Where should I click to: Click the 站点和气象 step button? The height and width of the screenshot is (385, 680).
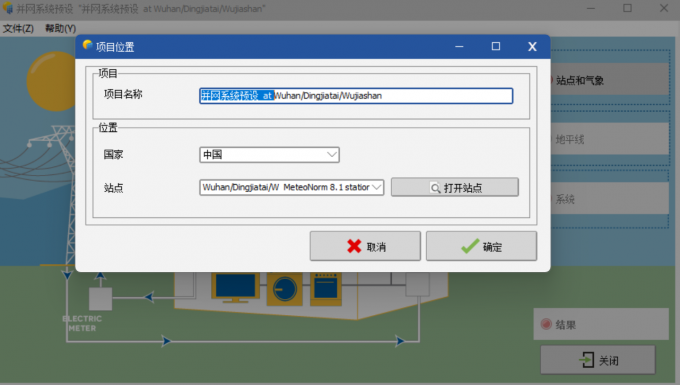coord(610,80)
